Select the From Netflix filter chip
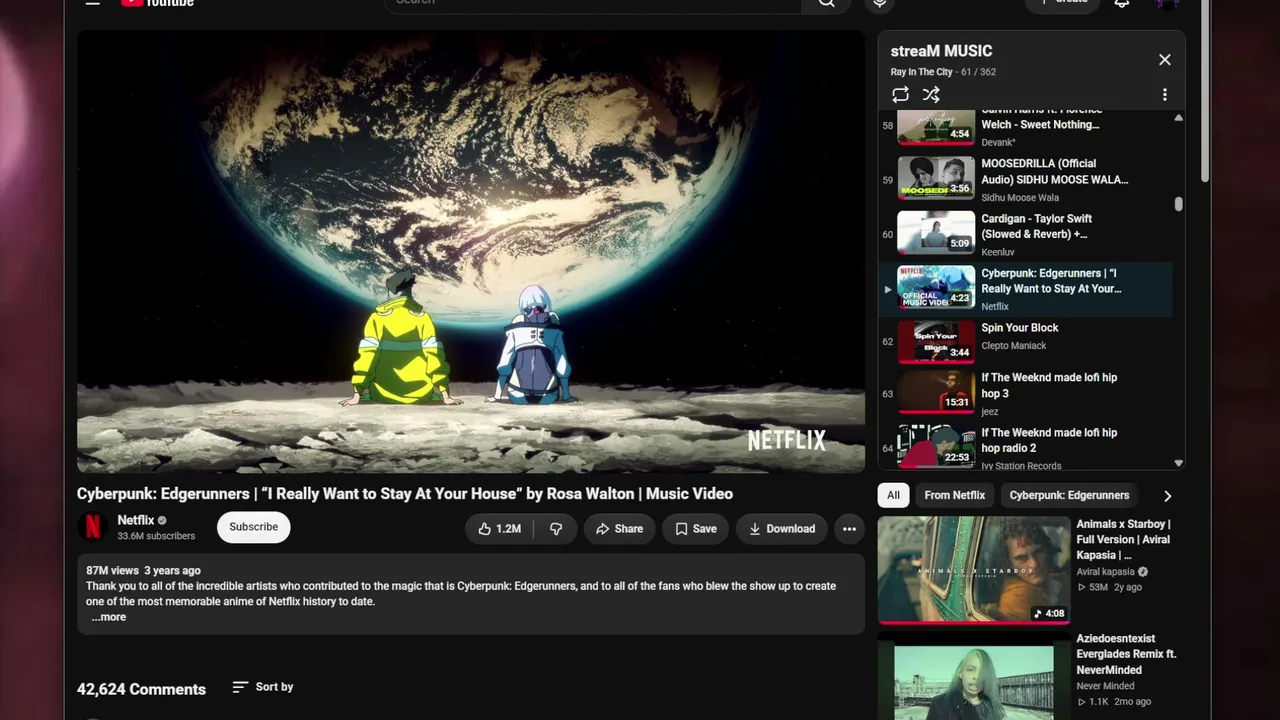1280x720 pixels. click(955, 495)
